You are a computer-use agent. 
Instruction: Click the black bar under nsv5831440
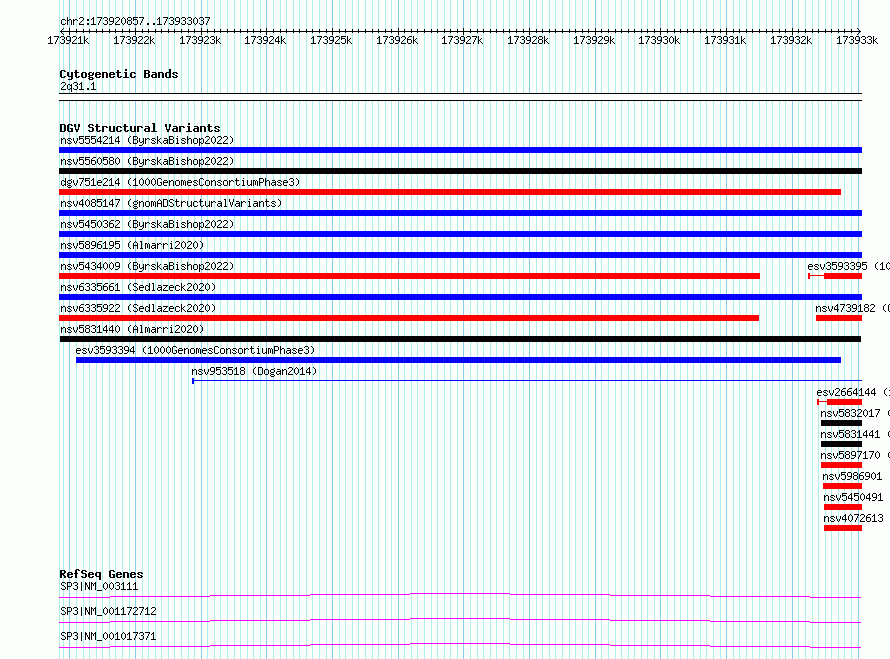[x=460, y=339]
